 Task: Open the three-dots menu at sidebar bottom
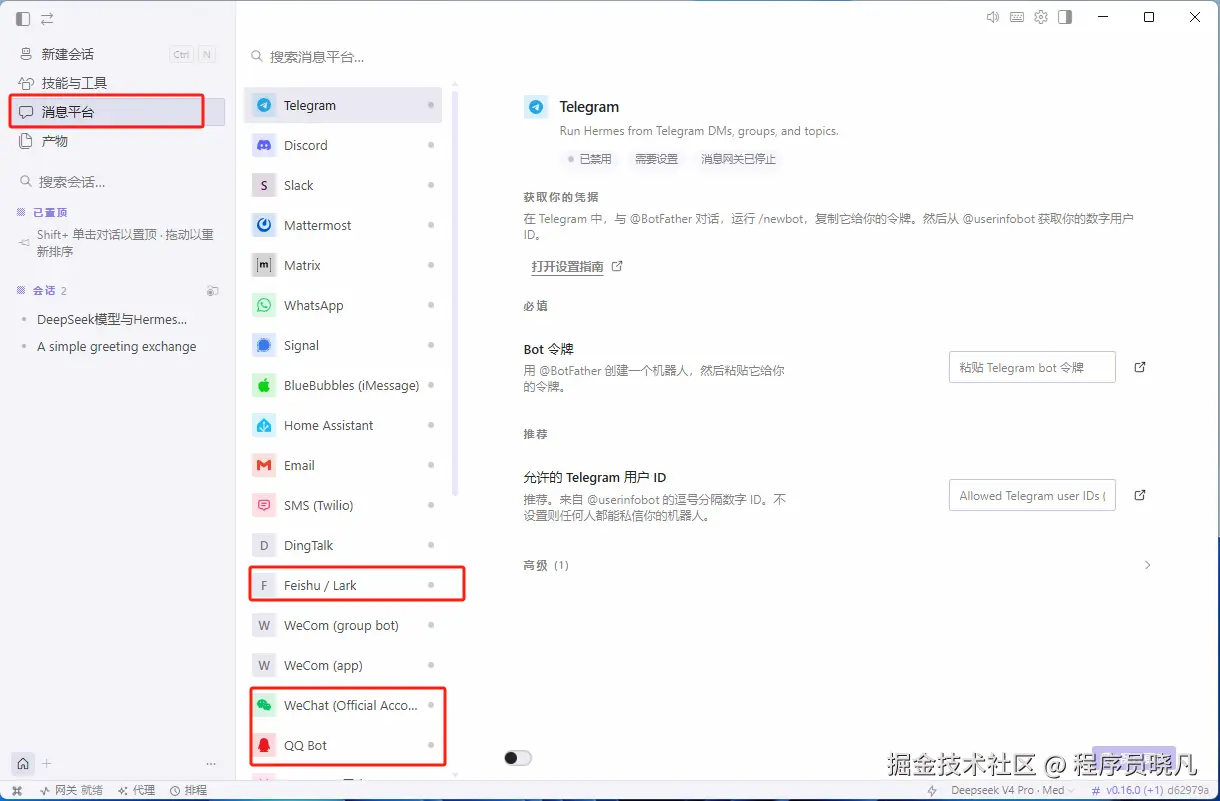click(x=211, y=764)
